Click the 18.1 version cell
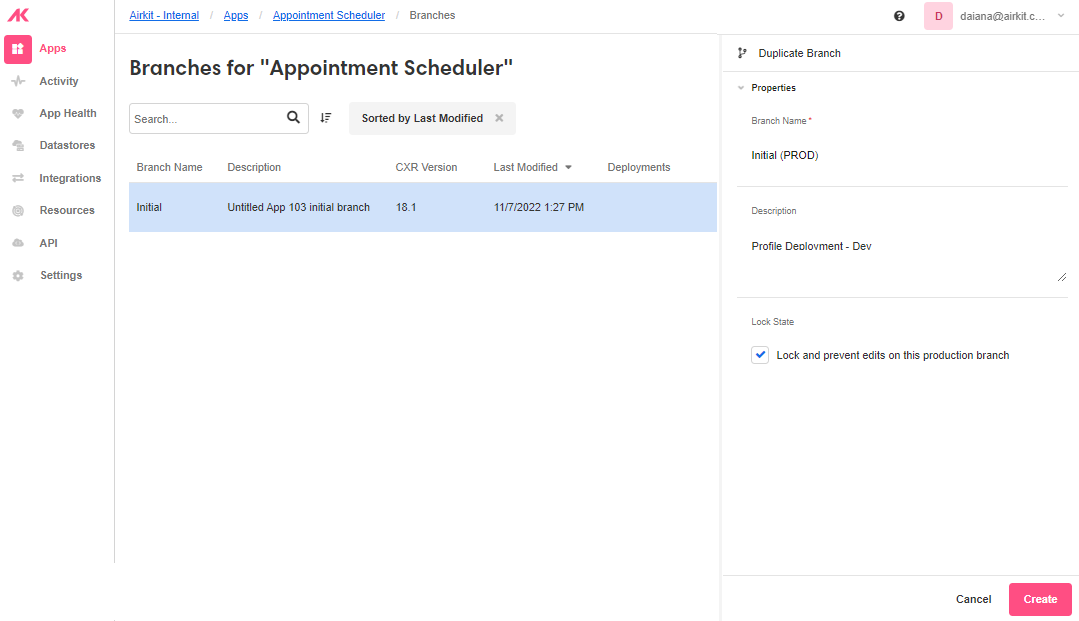Viewport: 1079px width, 621px height. [406, 207]
